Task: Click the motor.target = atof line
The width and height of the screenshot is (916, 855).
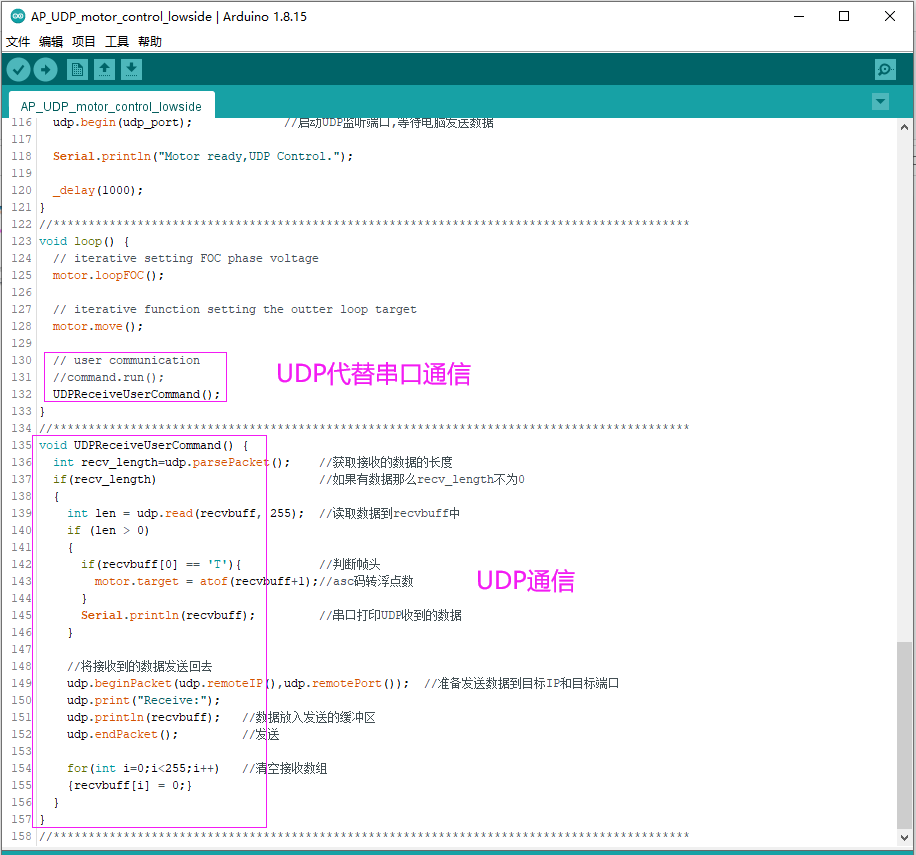Action: tap(207, 581)
